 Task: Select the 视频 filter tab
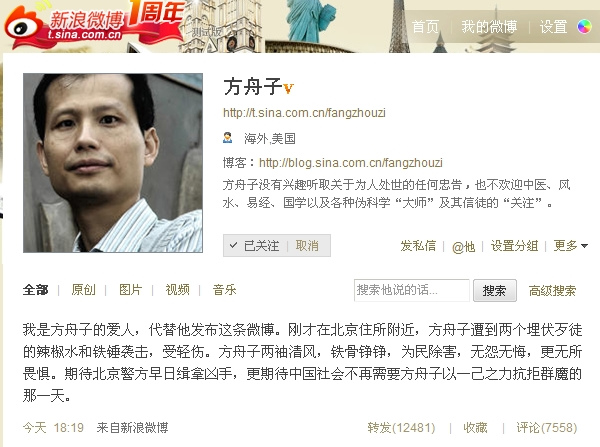178,290
